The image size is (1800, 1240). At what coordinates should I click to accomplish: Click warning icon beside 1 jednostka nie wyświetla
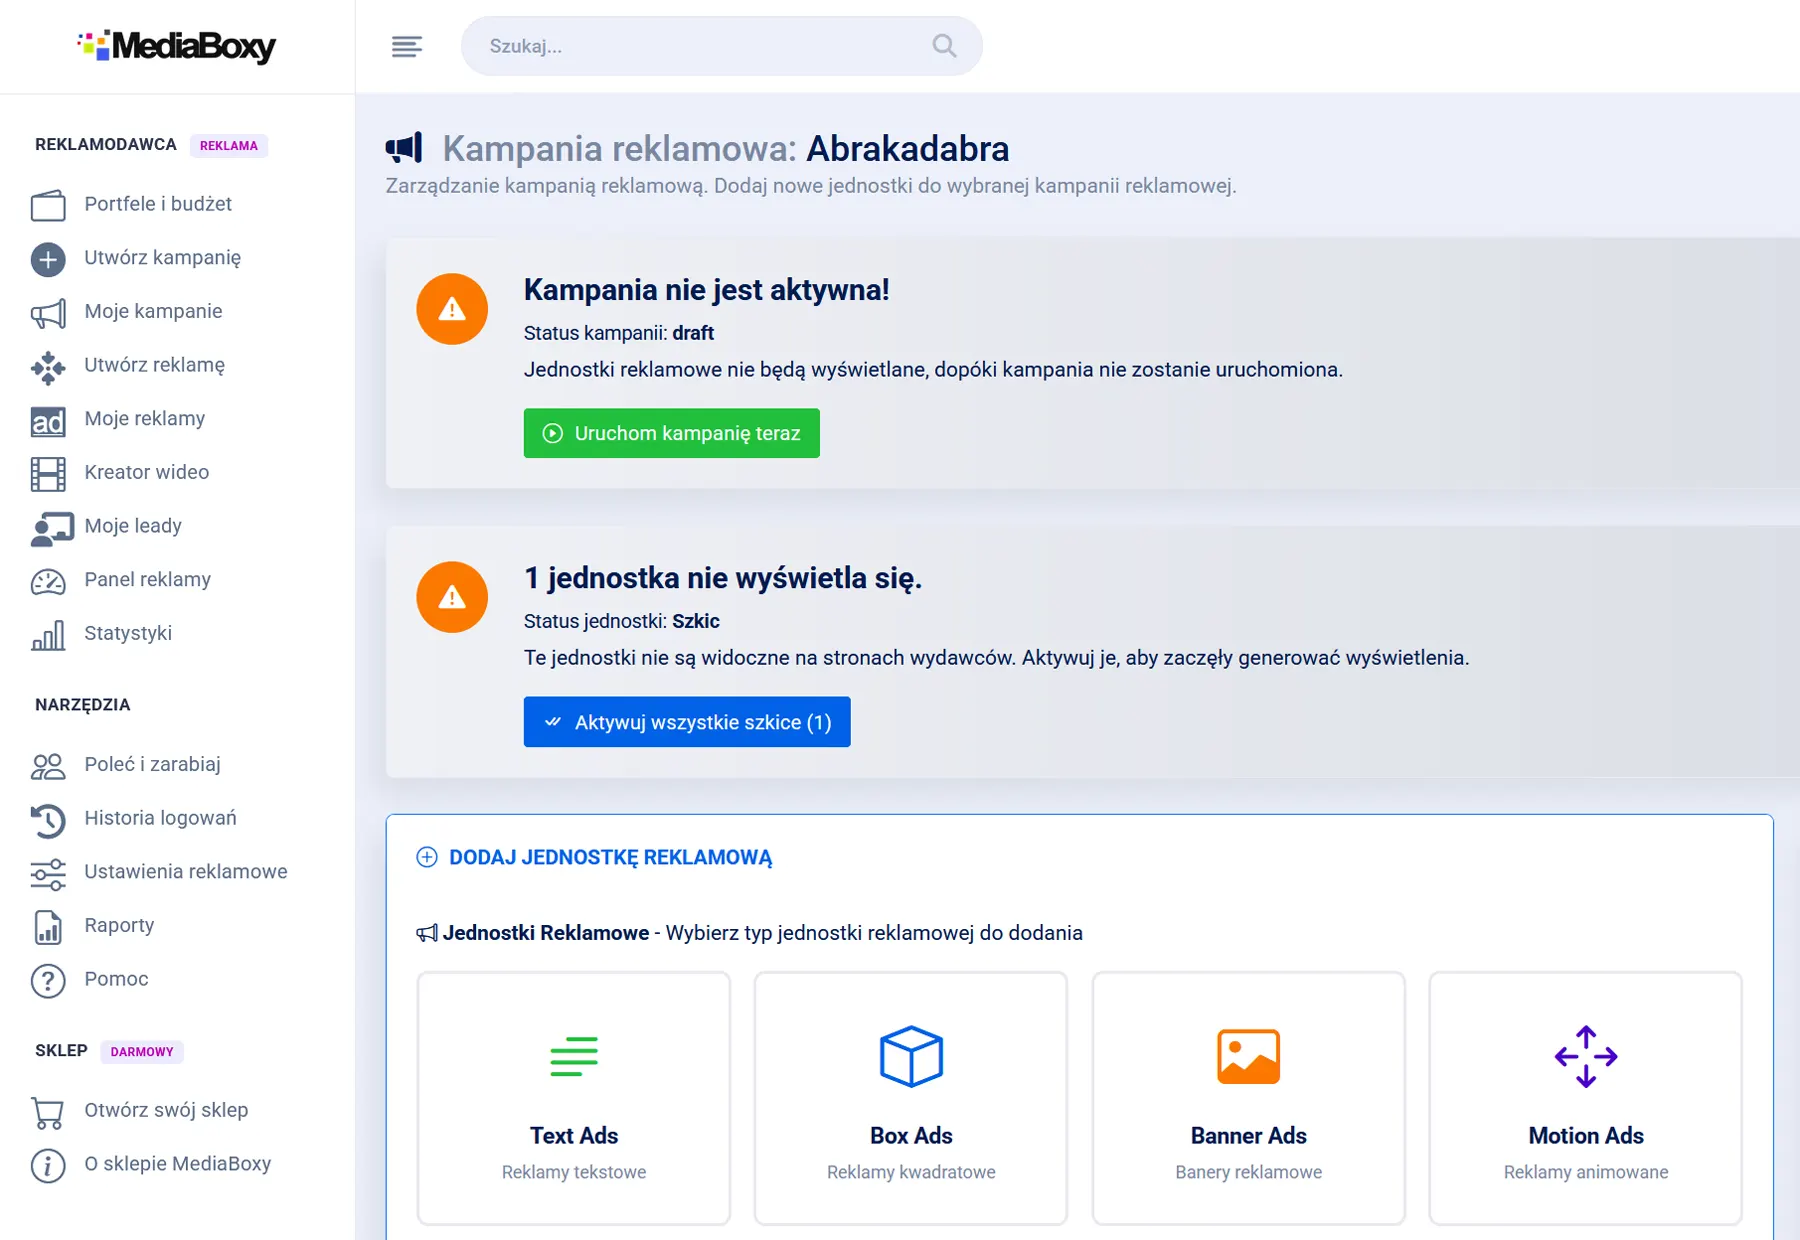click(452, 597)
